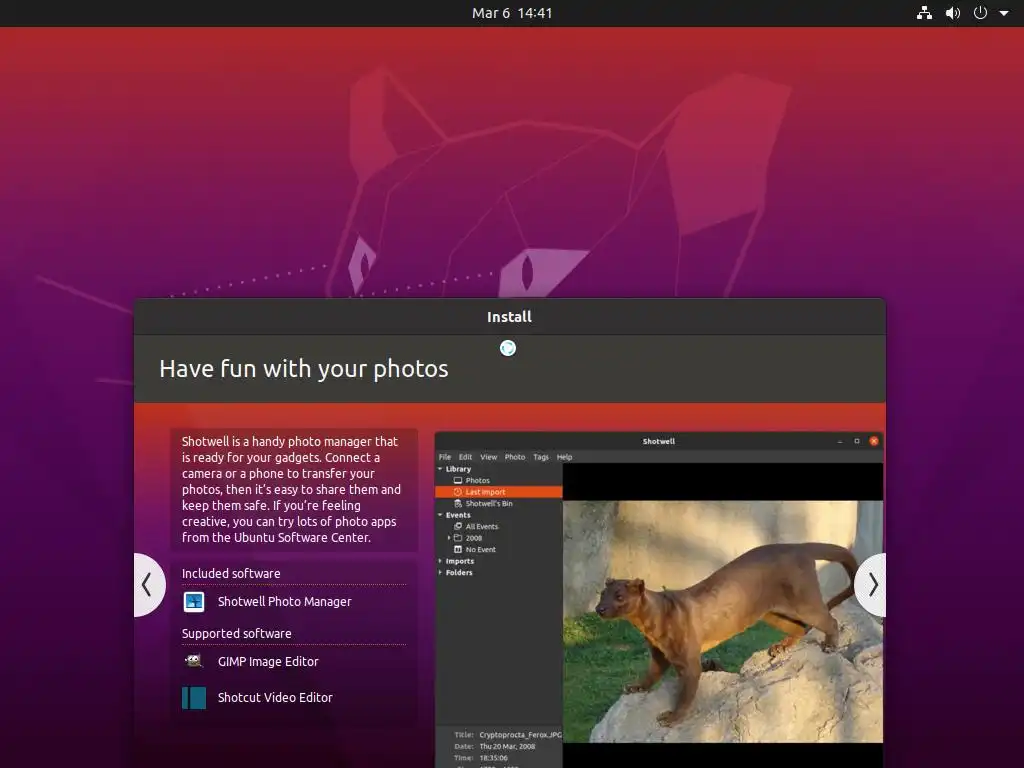Select Shotwell's Bin tree item

click(488, 504)
